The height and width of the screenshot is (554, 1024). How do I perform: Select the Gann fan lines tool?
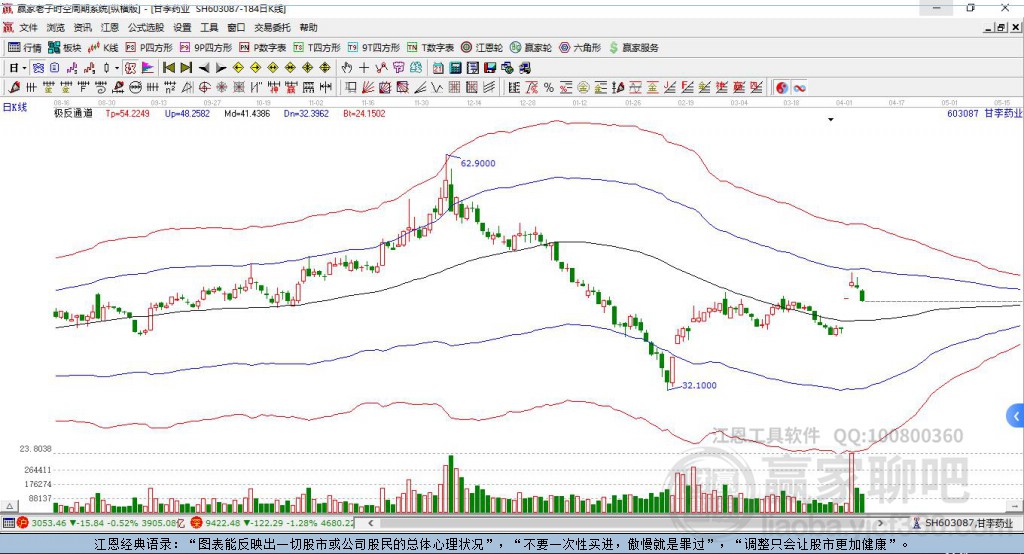tap(368, 87)
